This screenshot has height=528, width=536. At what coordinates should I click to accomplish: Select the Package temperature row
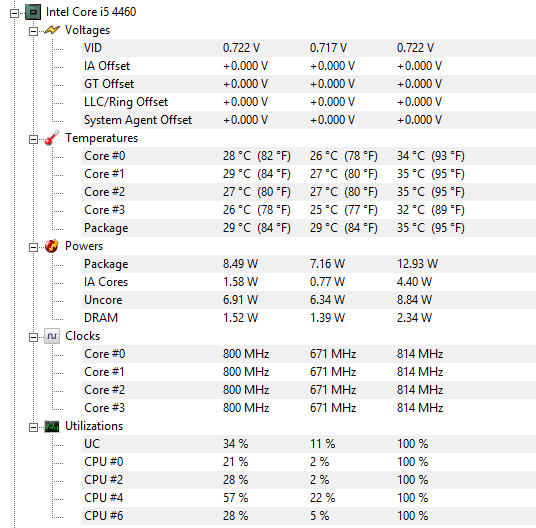(309, 228)
